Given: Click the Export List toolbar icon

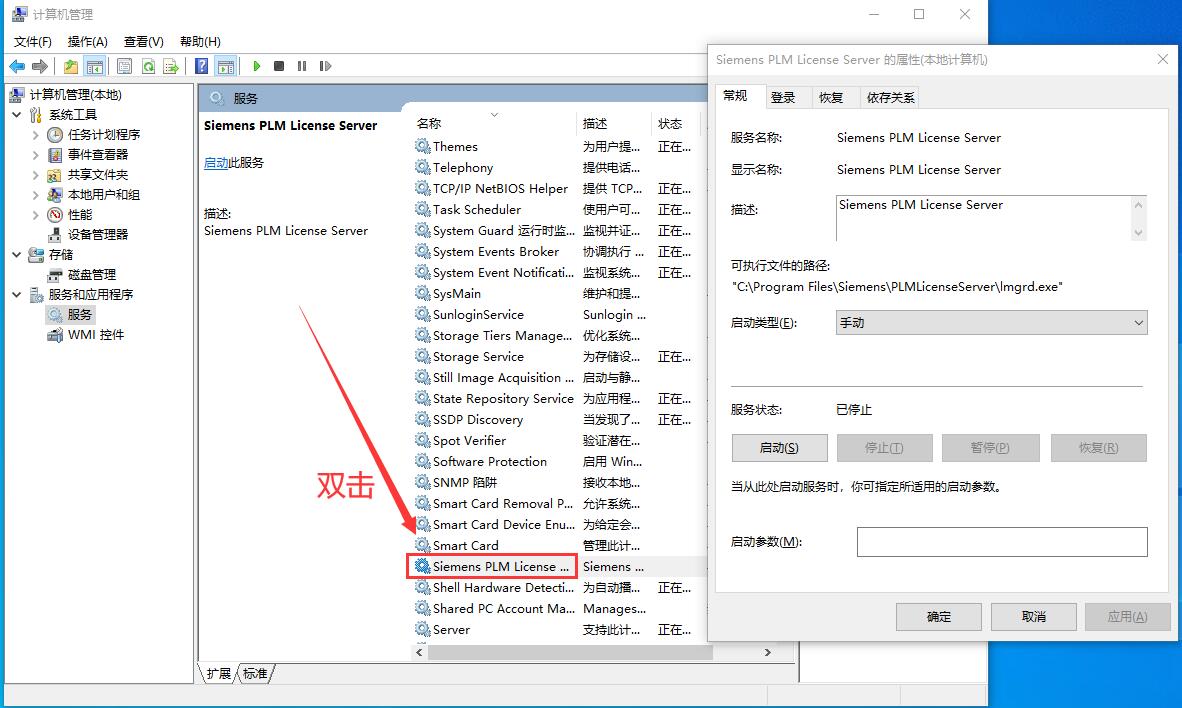Looking at the screenshot, I should click(x=171, y=66).
